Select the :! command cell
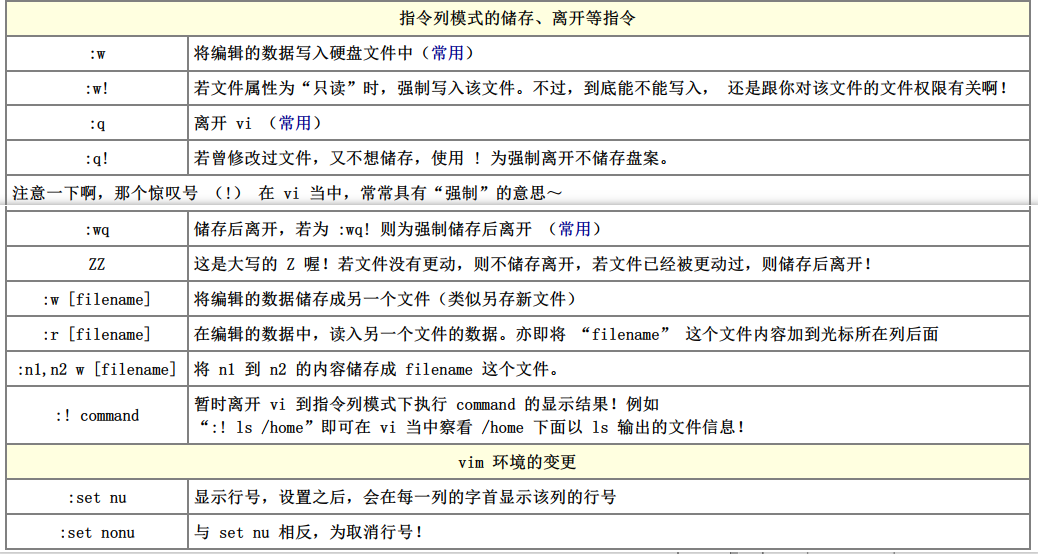 pyautogui.click(x=97, y=415)
